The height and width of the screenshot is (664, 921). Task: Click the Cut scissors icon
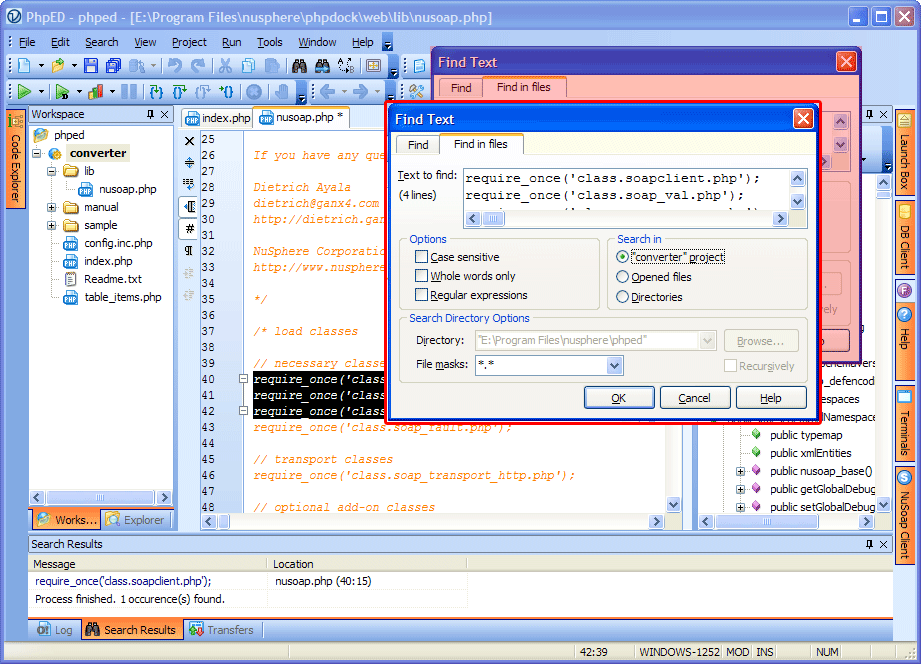(x=225, y=65)
